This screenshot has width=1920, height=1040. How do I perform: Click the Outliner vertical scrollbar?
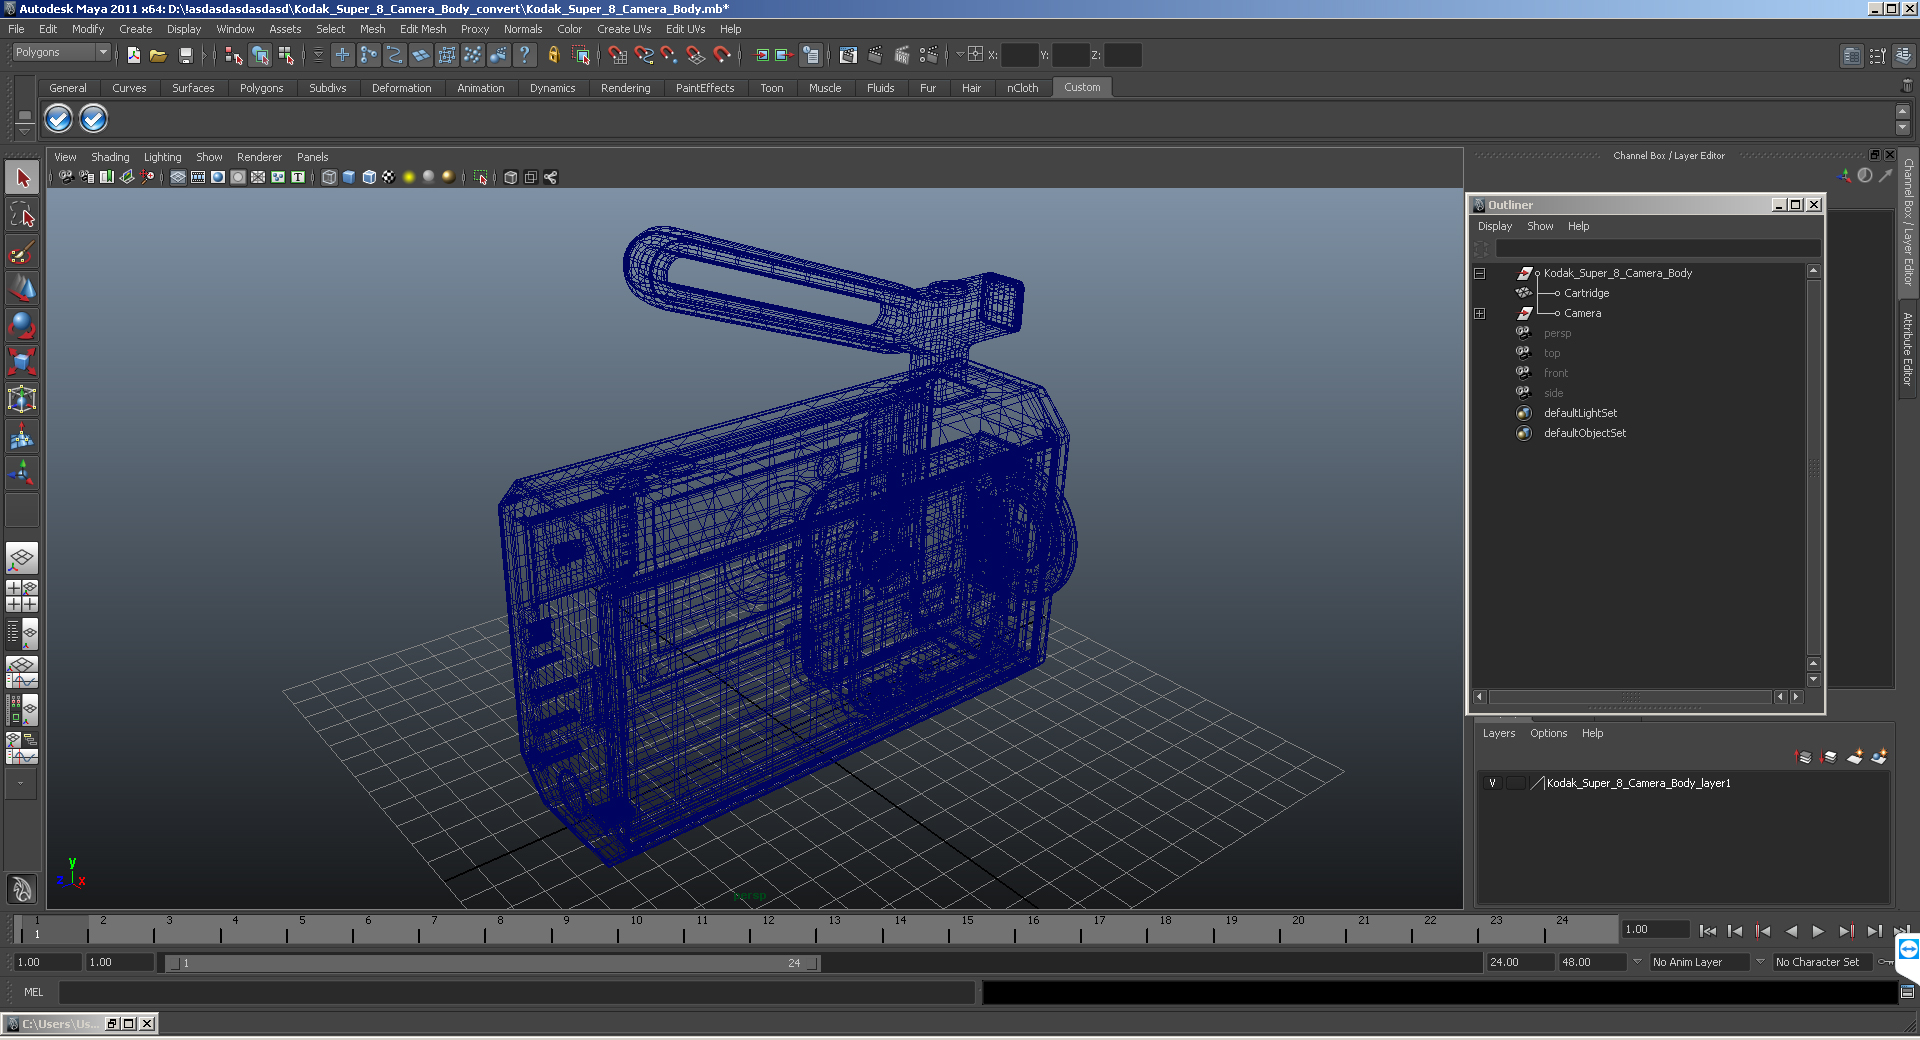1813,467
